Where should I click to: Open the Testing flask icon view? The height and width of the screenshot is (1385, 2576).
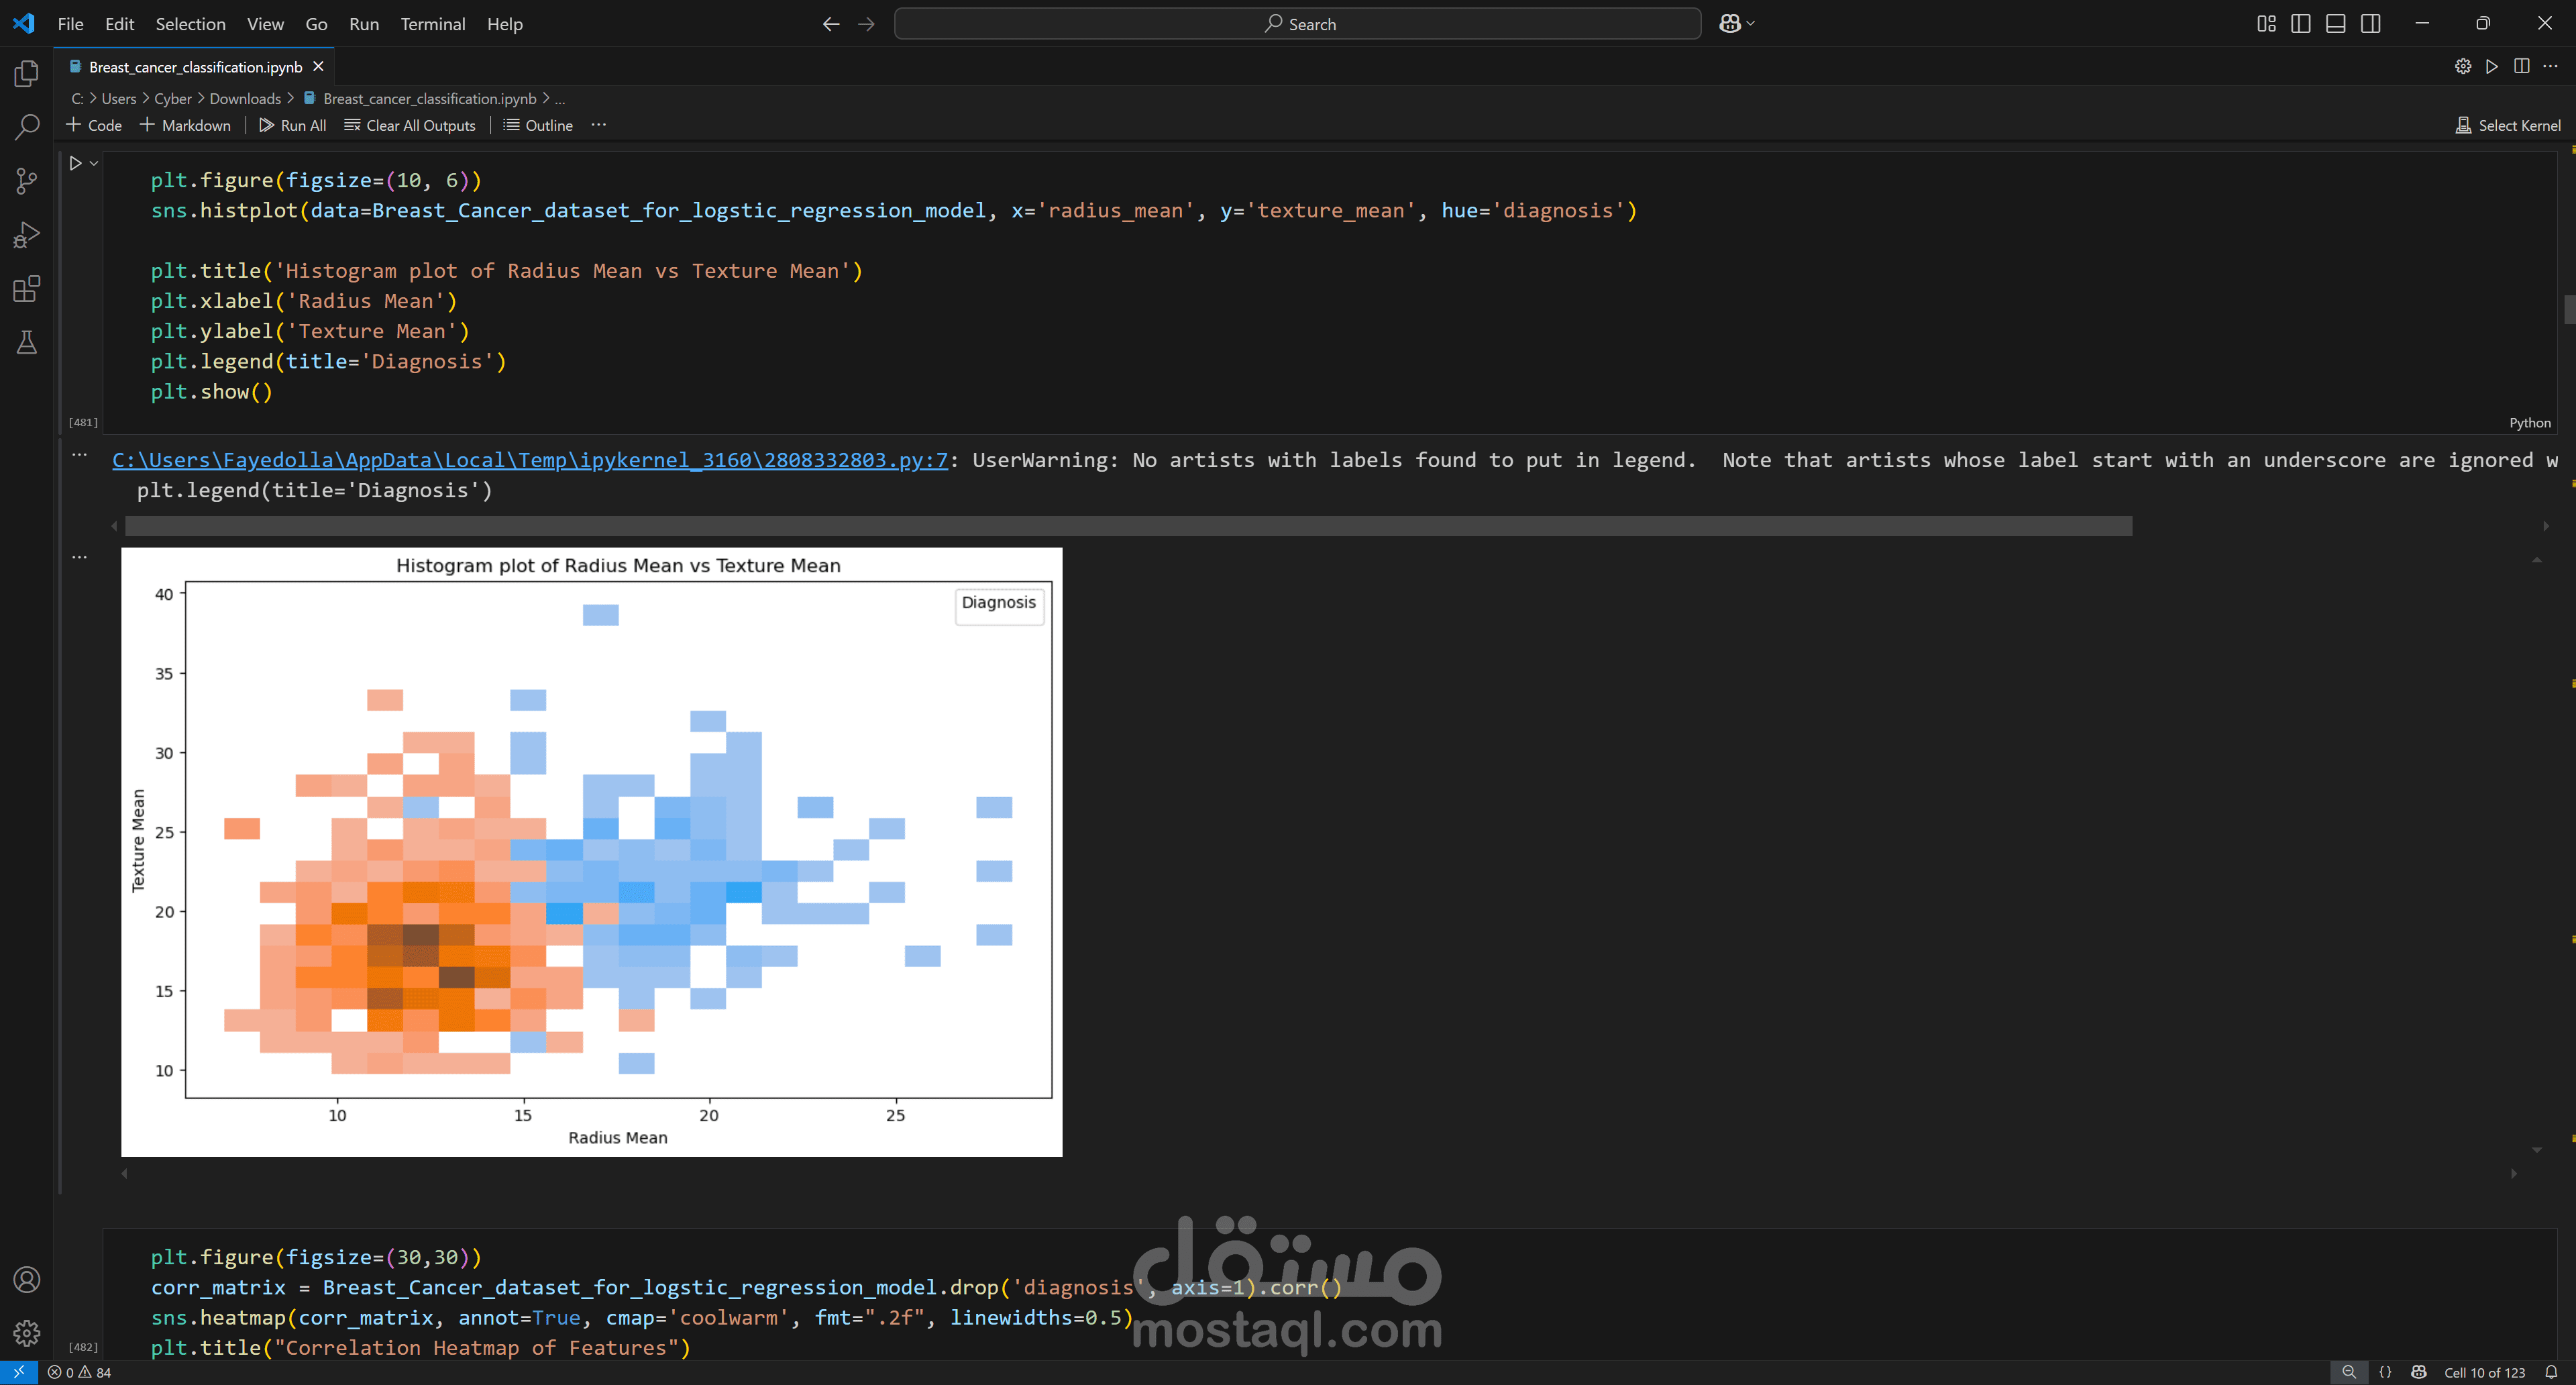point(27,343)
